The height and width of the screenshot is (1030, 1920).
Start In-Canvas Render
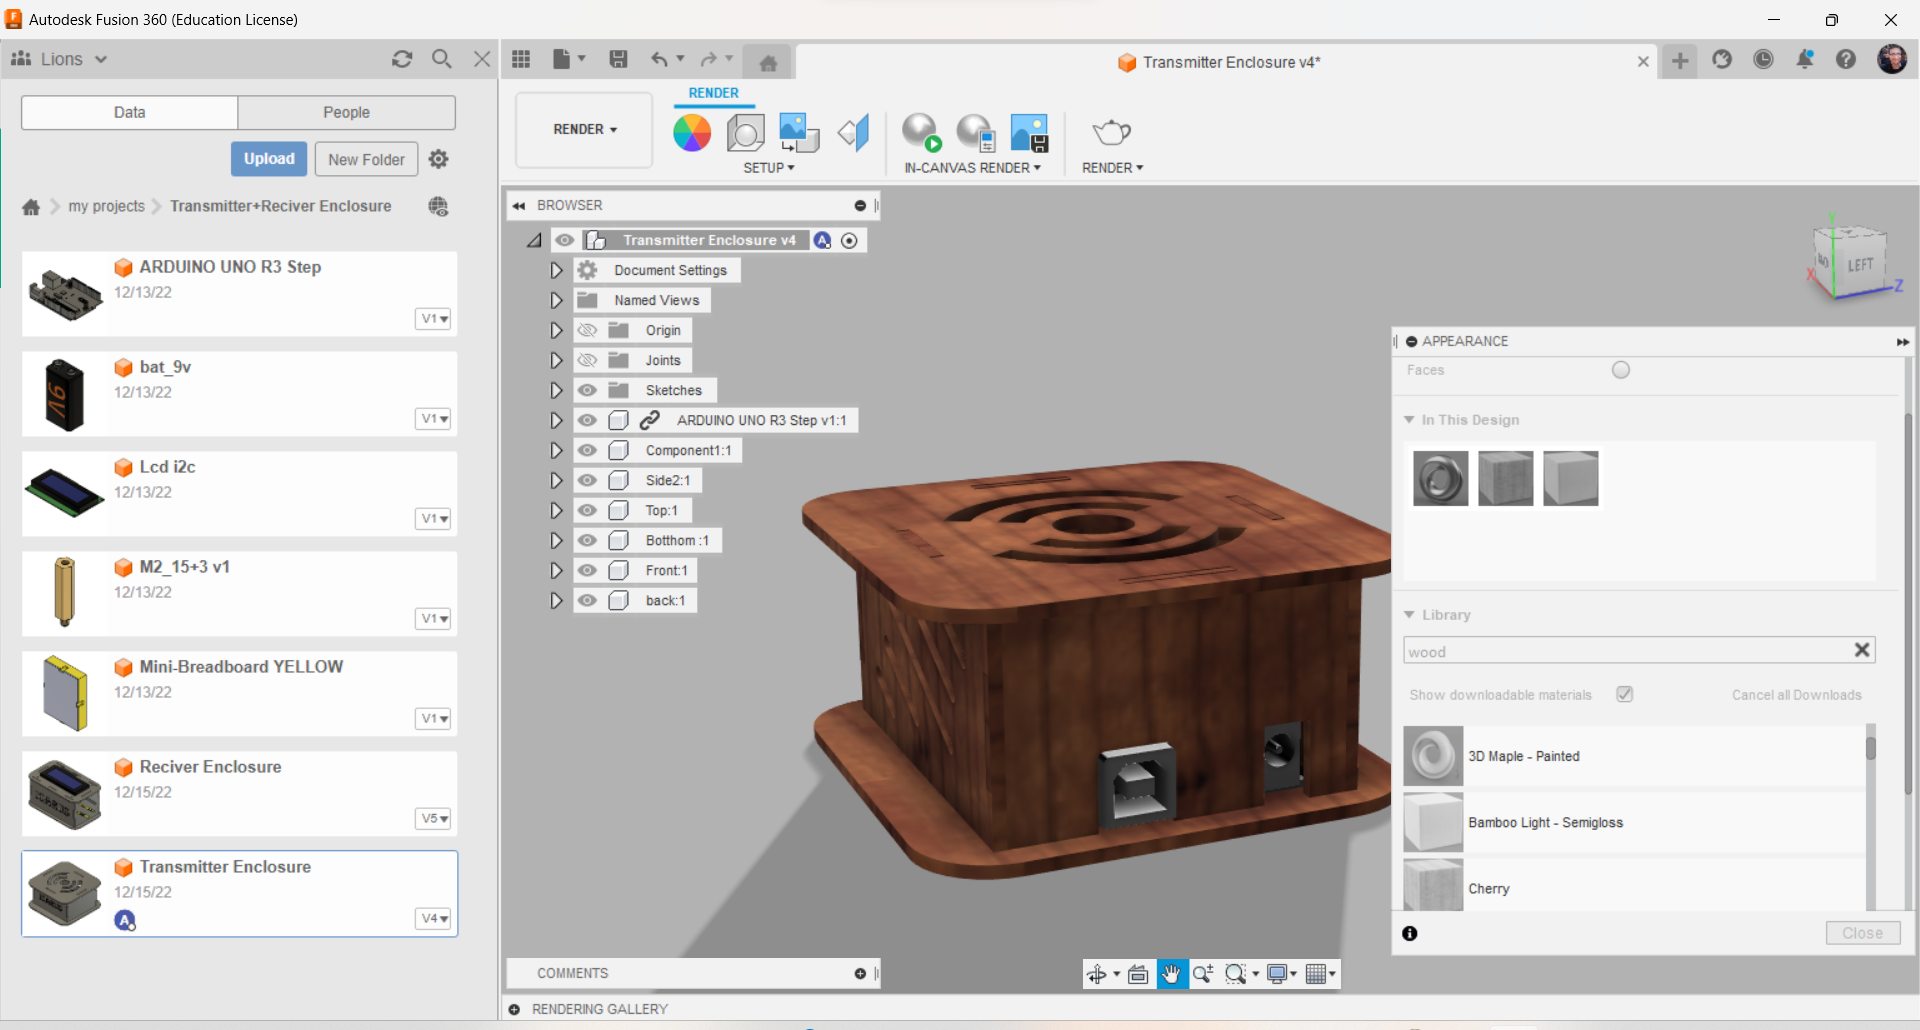(x=920, y=132)
